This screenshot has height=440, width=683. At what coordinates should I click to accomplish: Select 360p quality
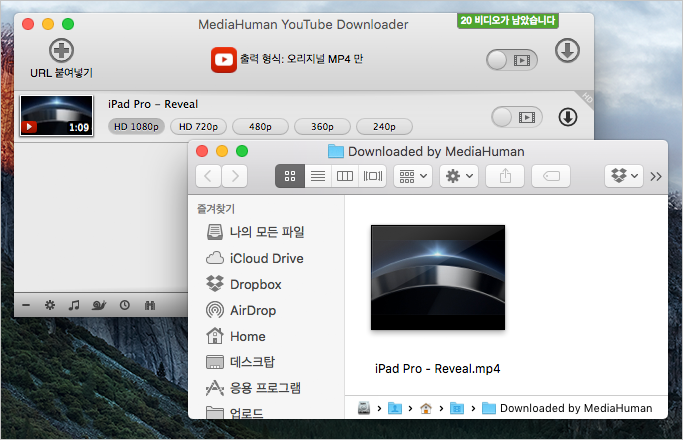point(322,127)
